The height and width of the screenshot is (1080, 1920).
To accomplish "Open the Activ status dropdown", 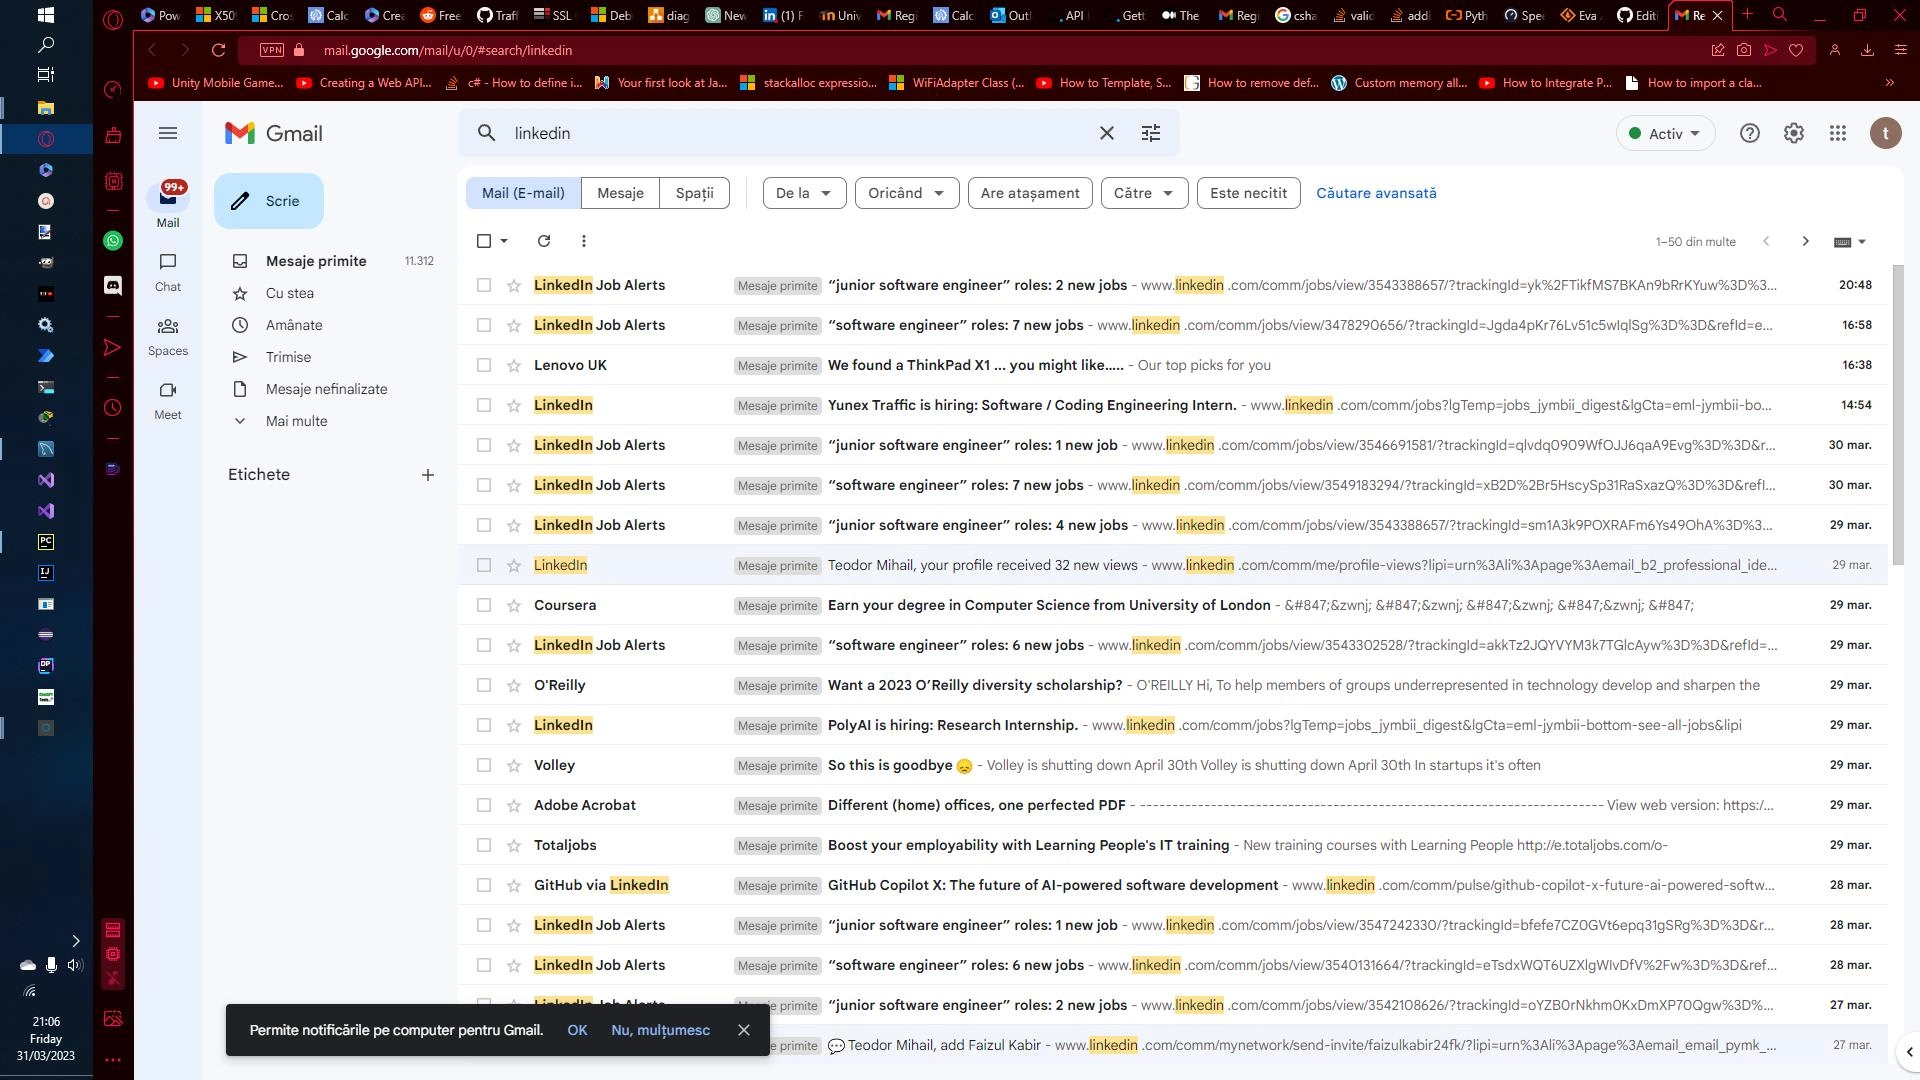I will (1665, 133).
